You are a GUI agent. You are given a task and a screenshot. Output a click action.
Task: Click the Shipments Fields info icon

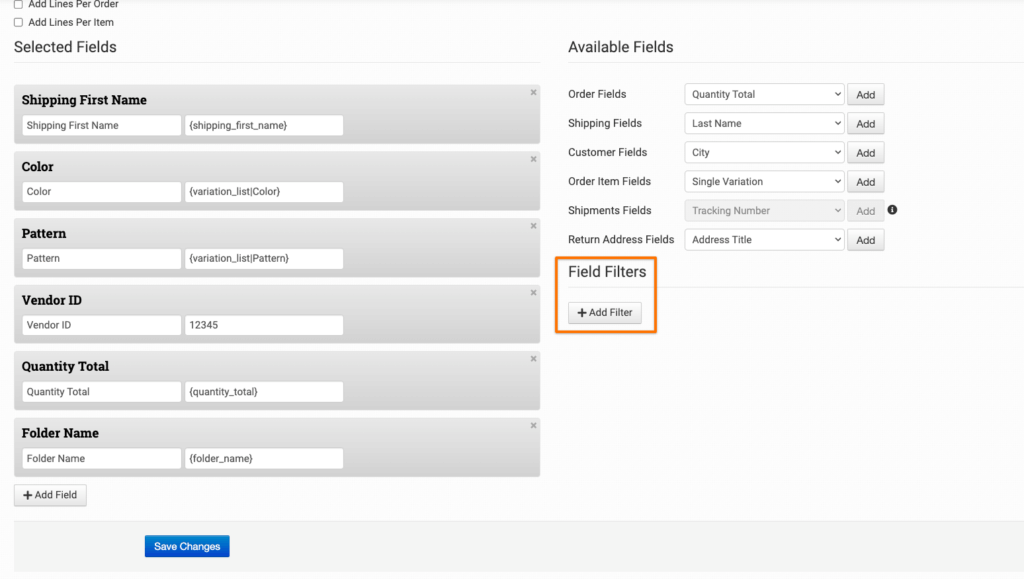pyautogui.click(x=892, y=210)
